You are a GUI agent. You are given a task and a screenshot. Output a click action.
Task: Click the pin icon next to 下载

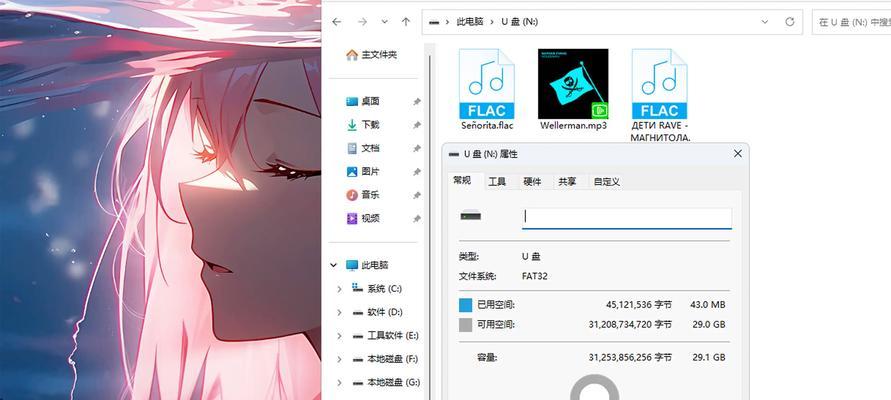[x=417, y=125]
